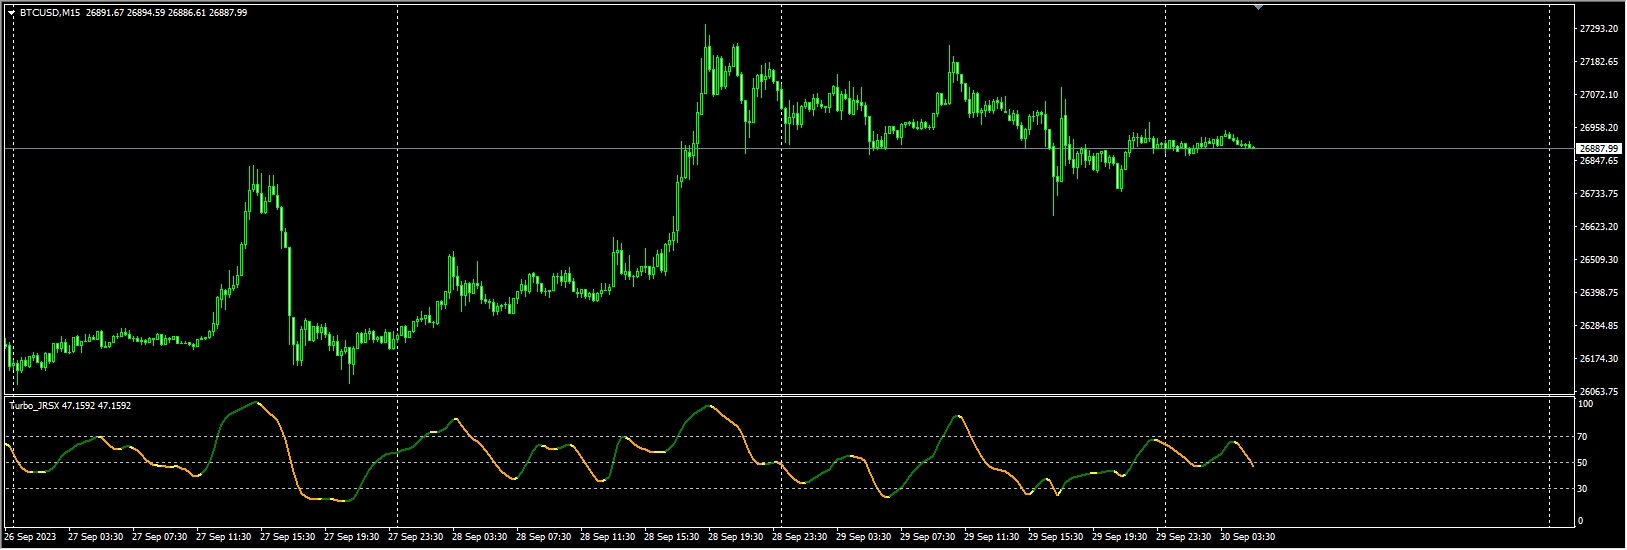1627x550 pixels.
Task: Click the BTCUSD,M15 chart title text
Action: coord(51,13)
